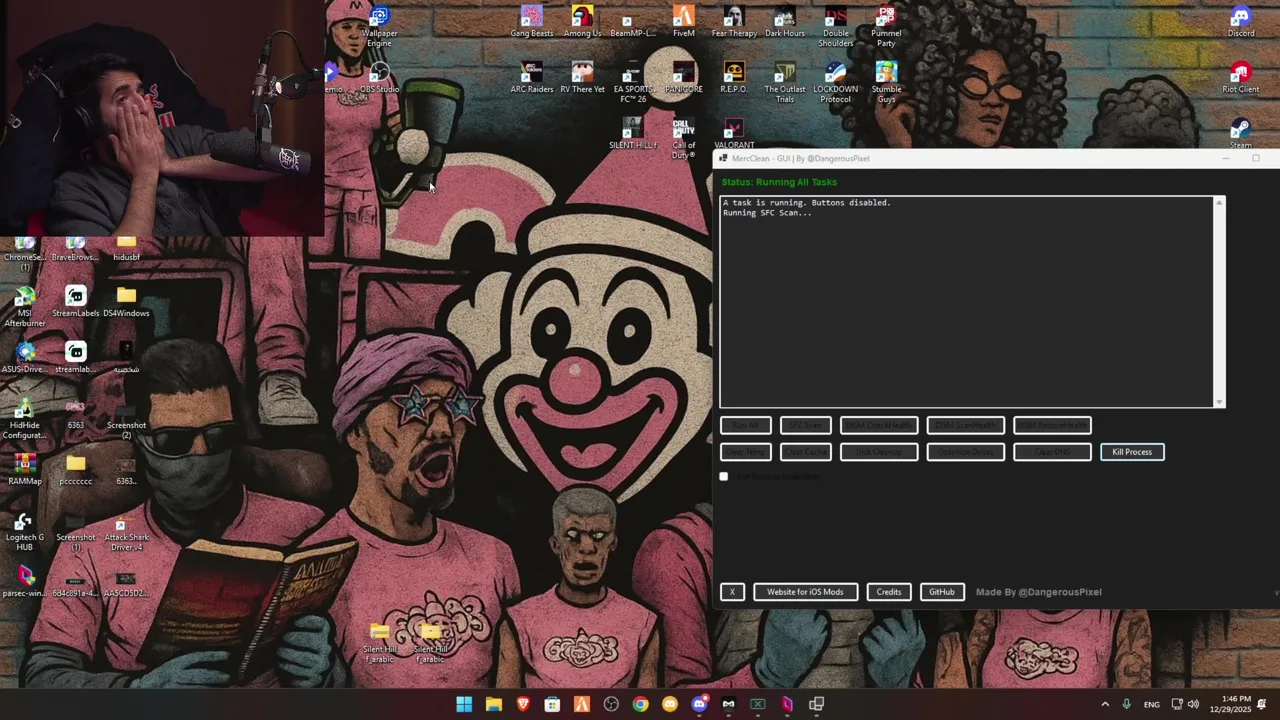Launch Pummel Party from desktop
The height and width of the screenshot is (720, 1280).
(x=886, y=27)
